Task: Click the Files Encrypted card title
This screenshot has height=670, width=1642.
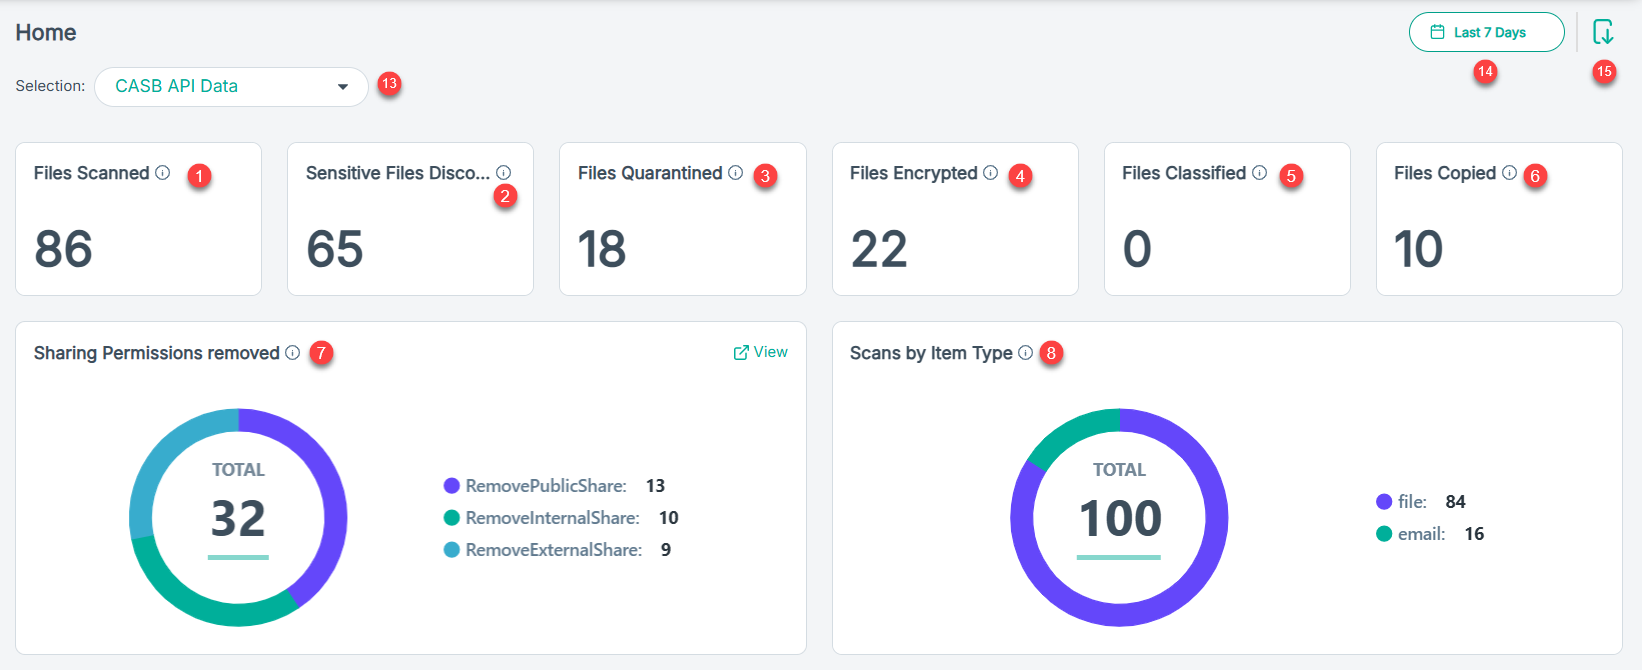Action: [x=914, y=173]
